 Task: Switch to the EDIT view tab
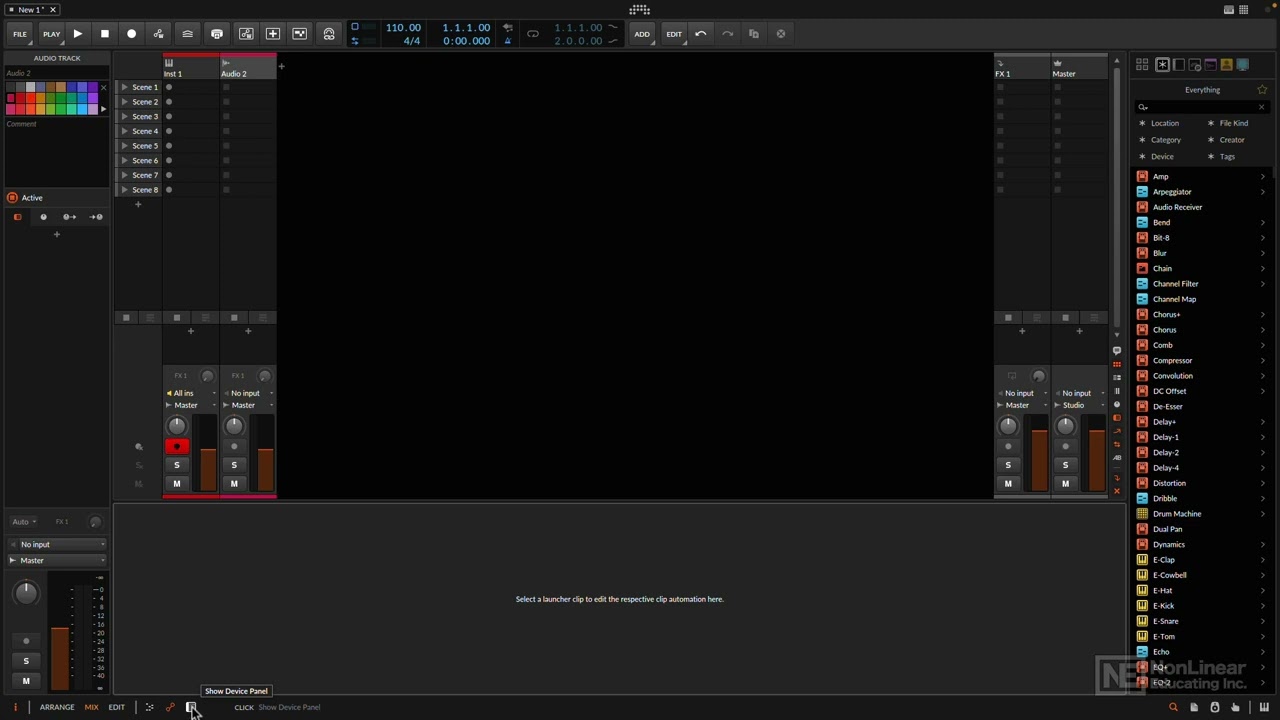click(x=117, y=707)
